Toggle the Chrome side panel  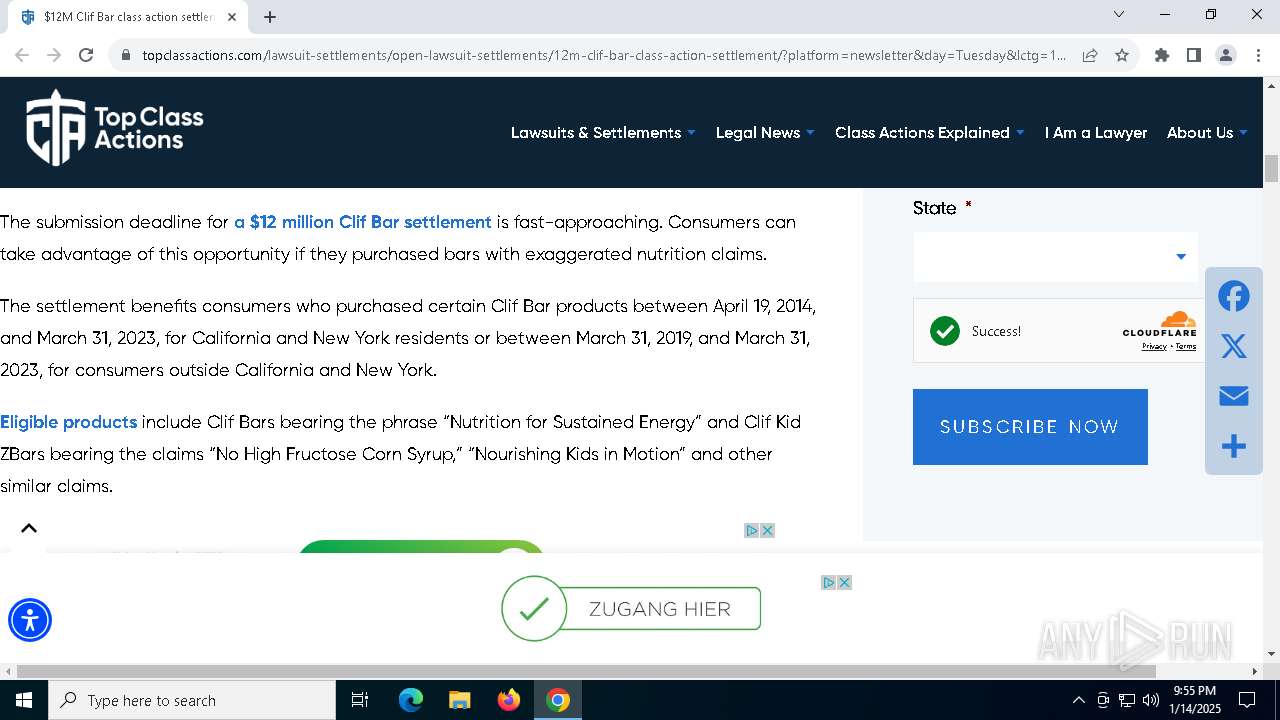pos(1194,55)
